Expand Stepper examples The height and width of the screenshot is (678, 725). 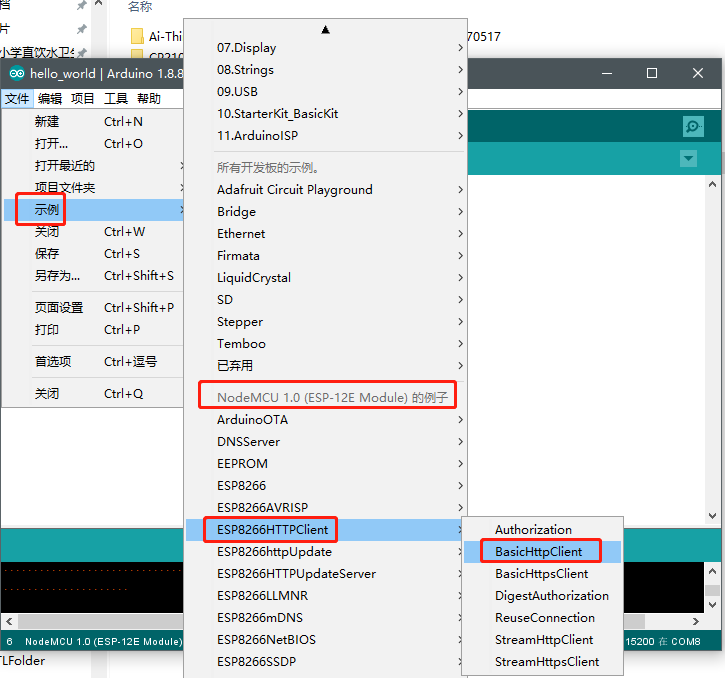326,321
